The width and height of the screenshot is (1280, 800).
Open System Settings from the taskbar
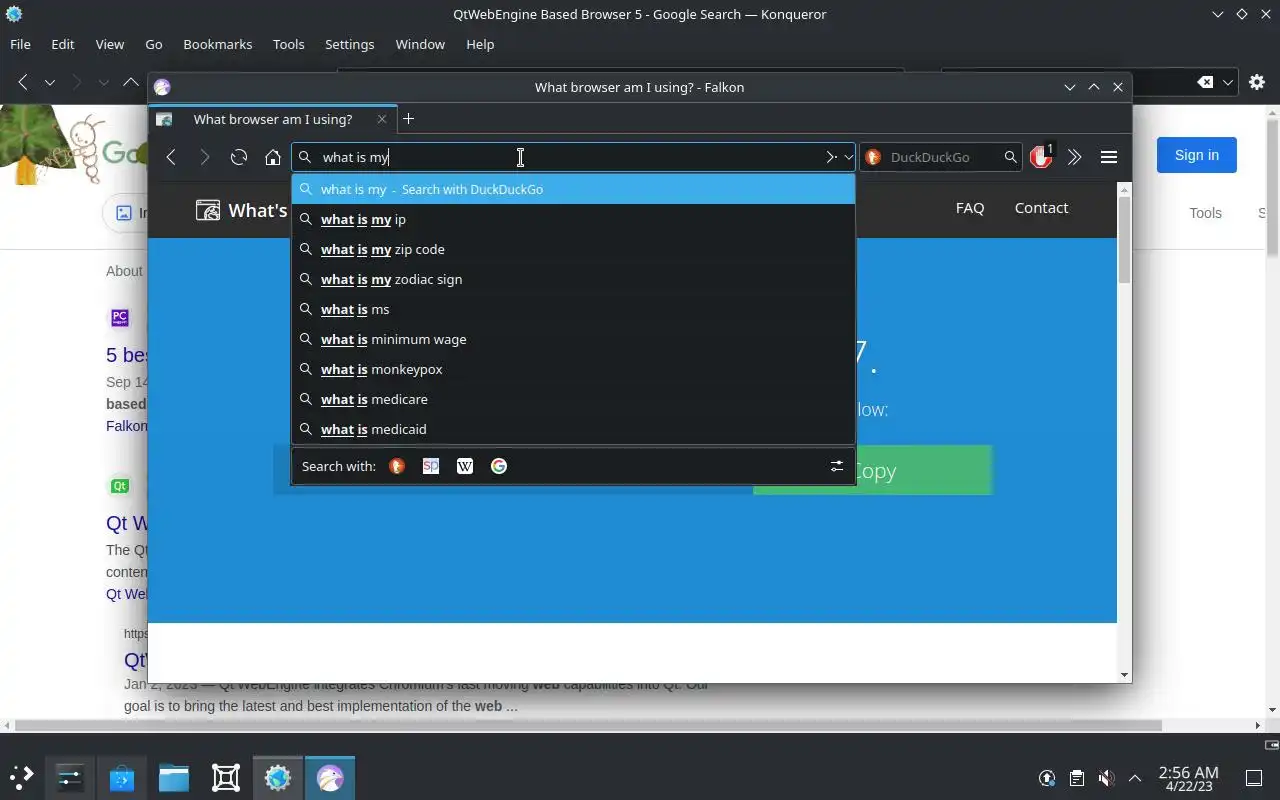[x=70, y=777]
